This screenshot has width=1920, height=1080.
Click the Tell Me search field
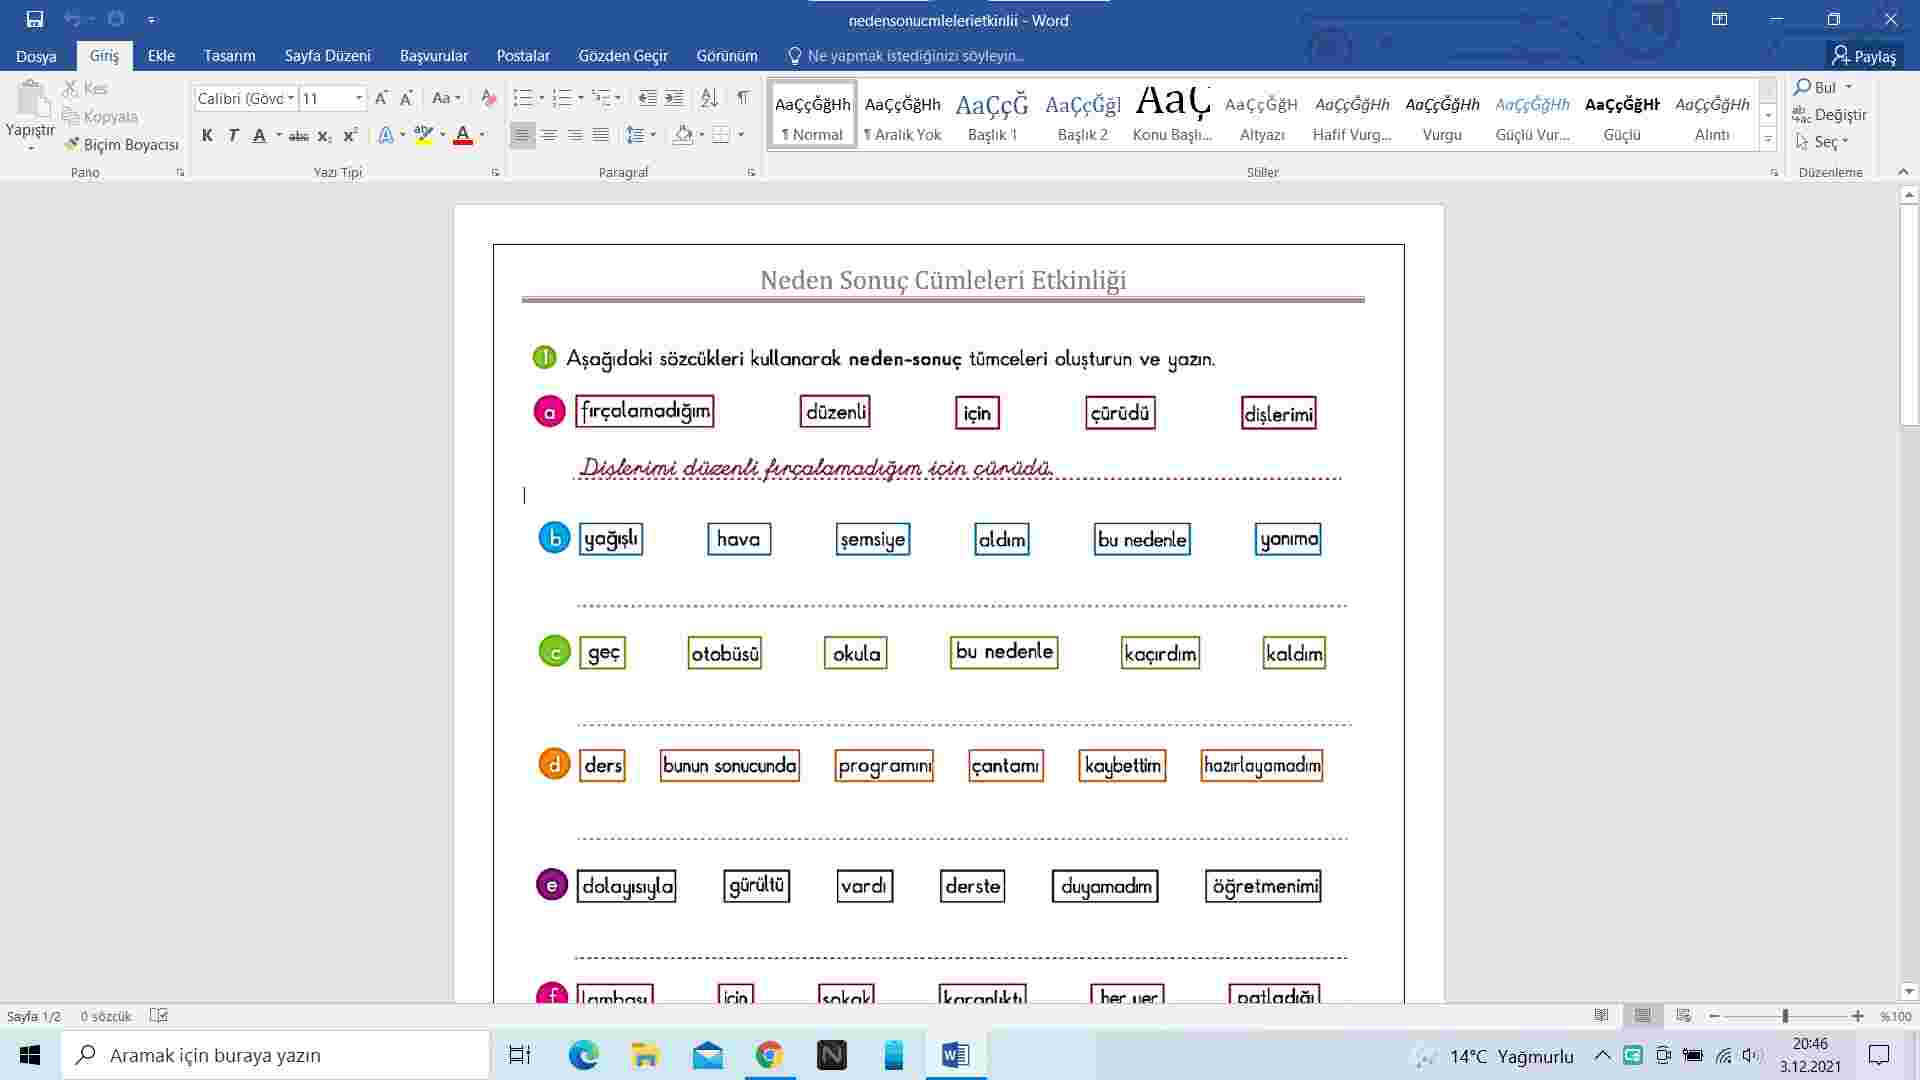coord(906,56)
